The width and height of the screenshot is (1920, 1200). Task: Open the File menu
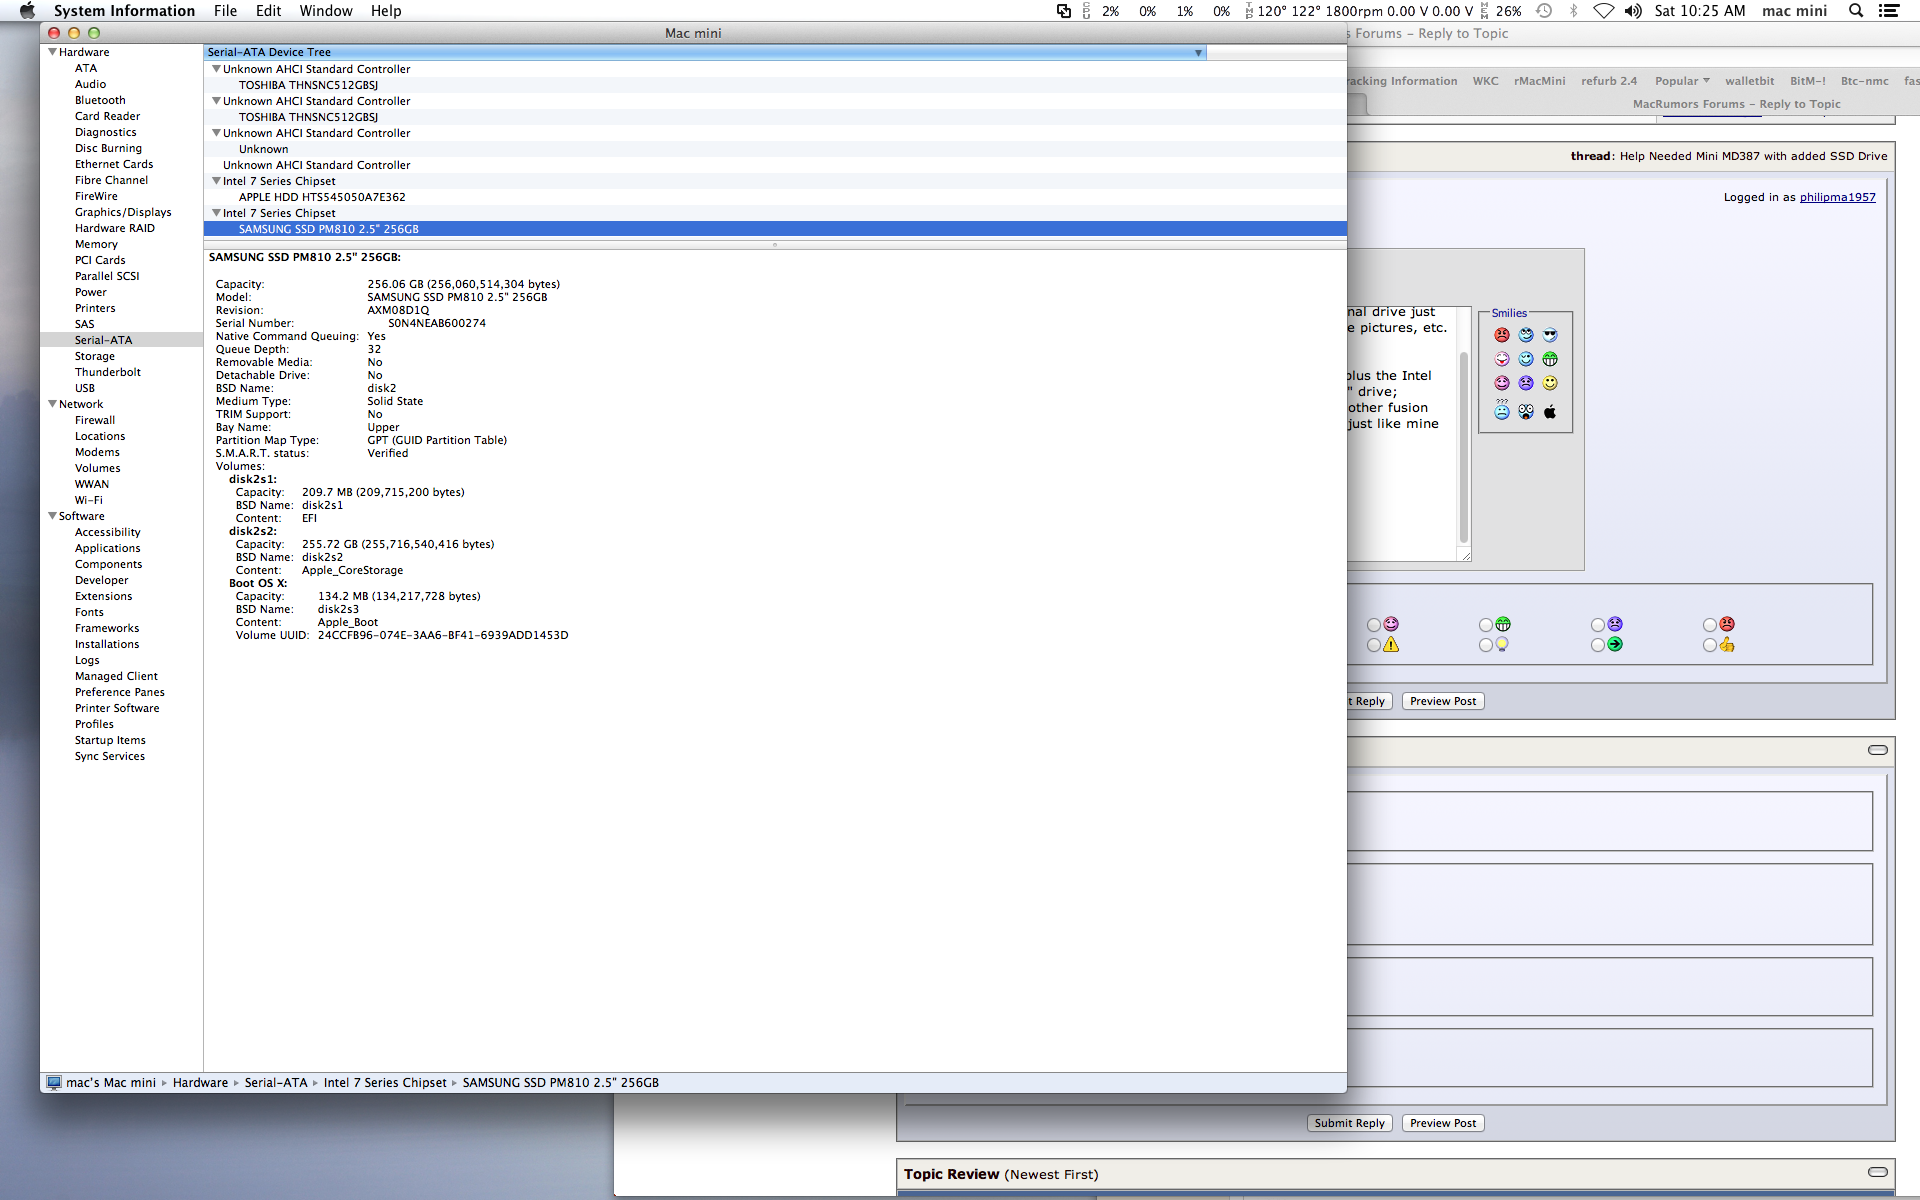pos(225,11)
